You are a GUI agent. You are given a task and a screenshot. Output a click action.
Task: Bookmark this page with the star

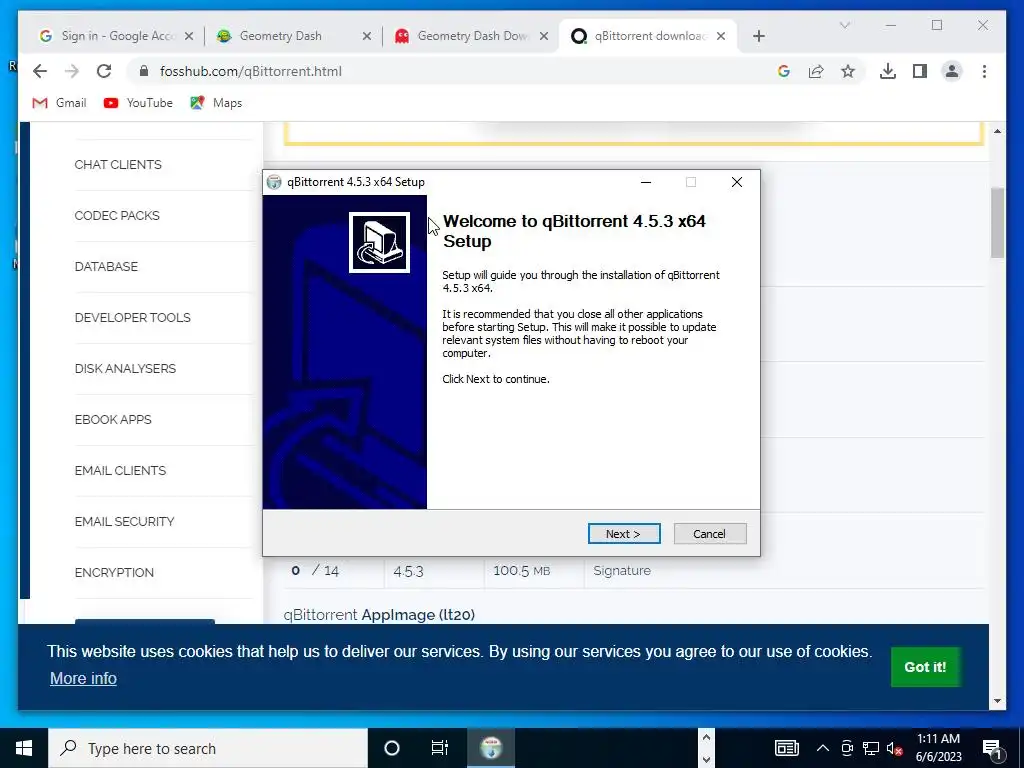point(848,71)
